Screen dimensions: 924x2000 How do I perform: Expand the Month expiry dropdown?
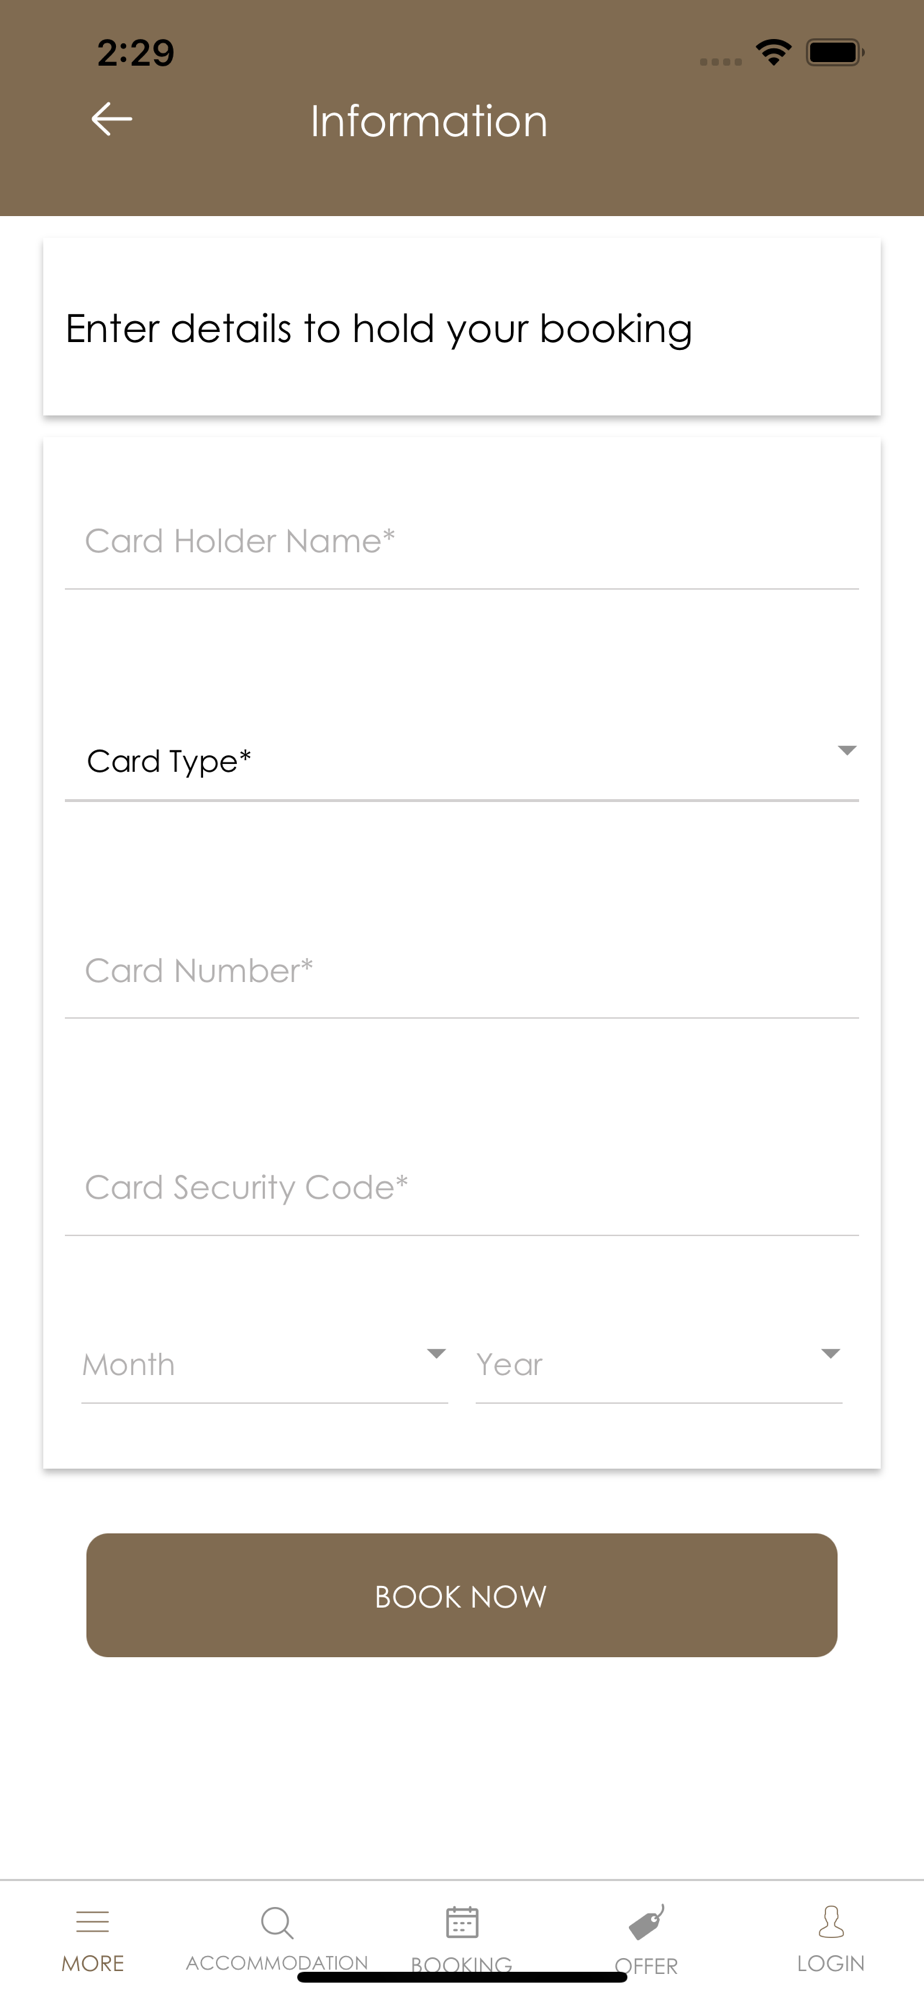pyautogui.click(x=264, y=1364)
